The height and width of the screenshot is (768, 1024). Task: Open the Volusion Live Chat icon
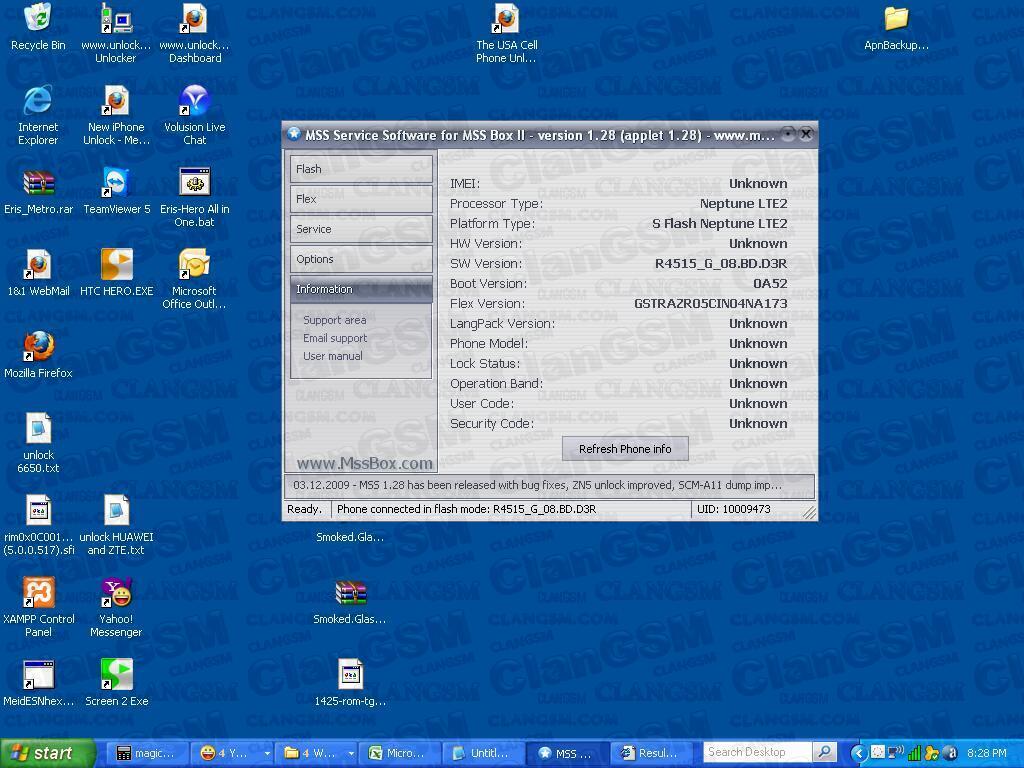195,101
